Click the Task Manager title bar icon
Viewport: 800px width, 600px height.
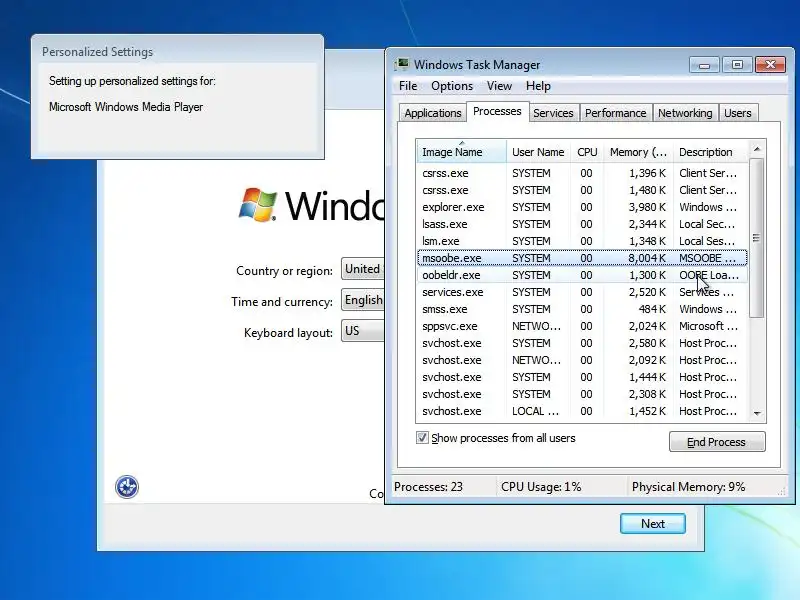[403, 64]
